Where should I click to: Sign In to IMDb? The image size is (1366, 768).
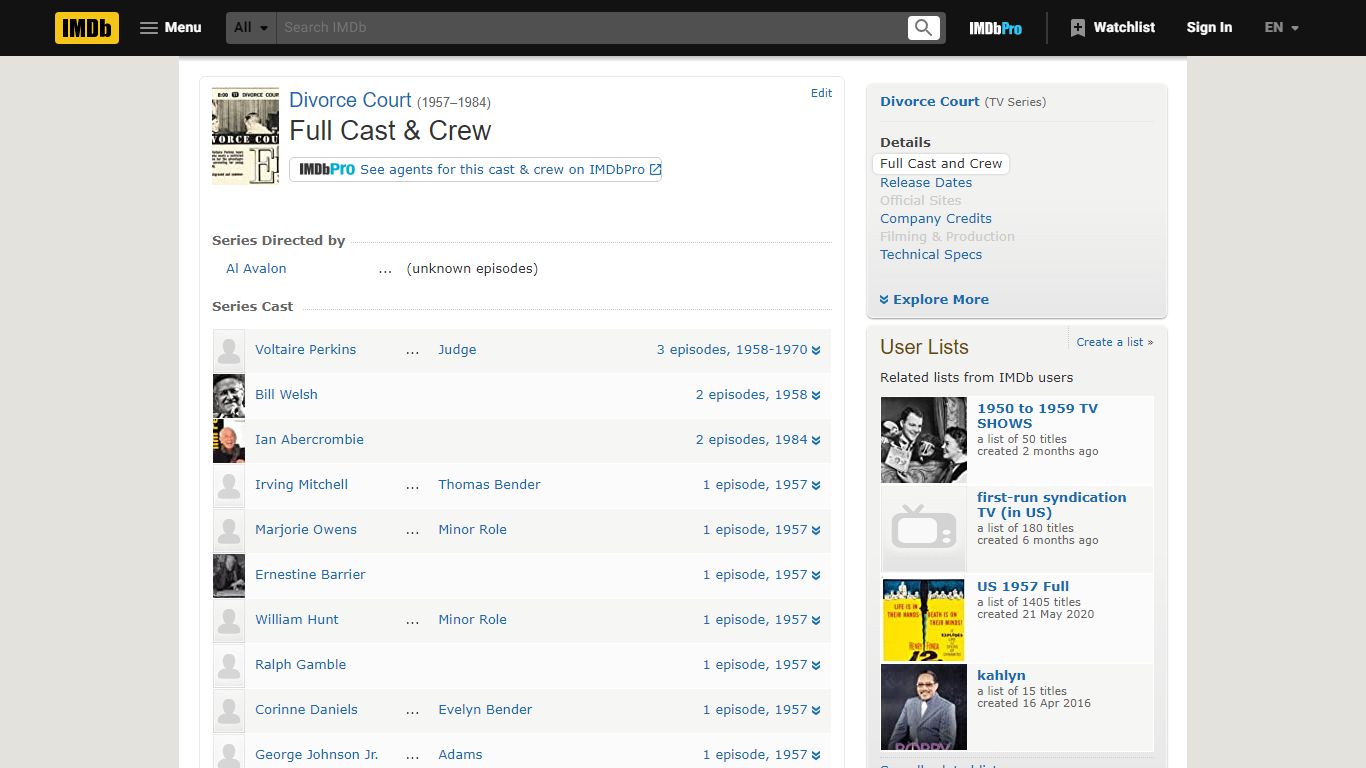[x=1209, y=28]
